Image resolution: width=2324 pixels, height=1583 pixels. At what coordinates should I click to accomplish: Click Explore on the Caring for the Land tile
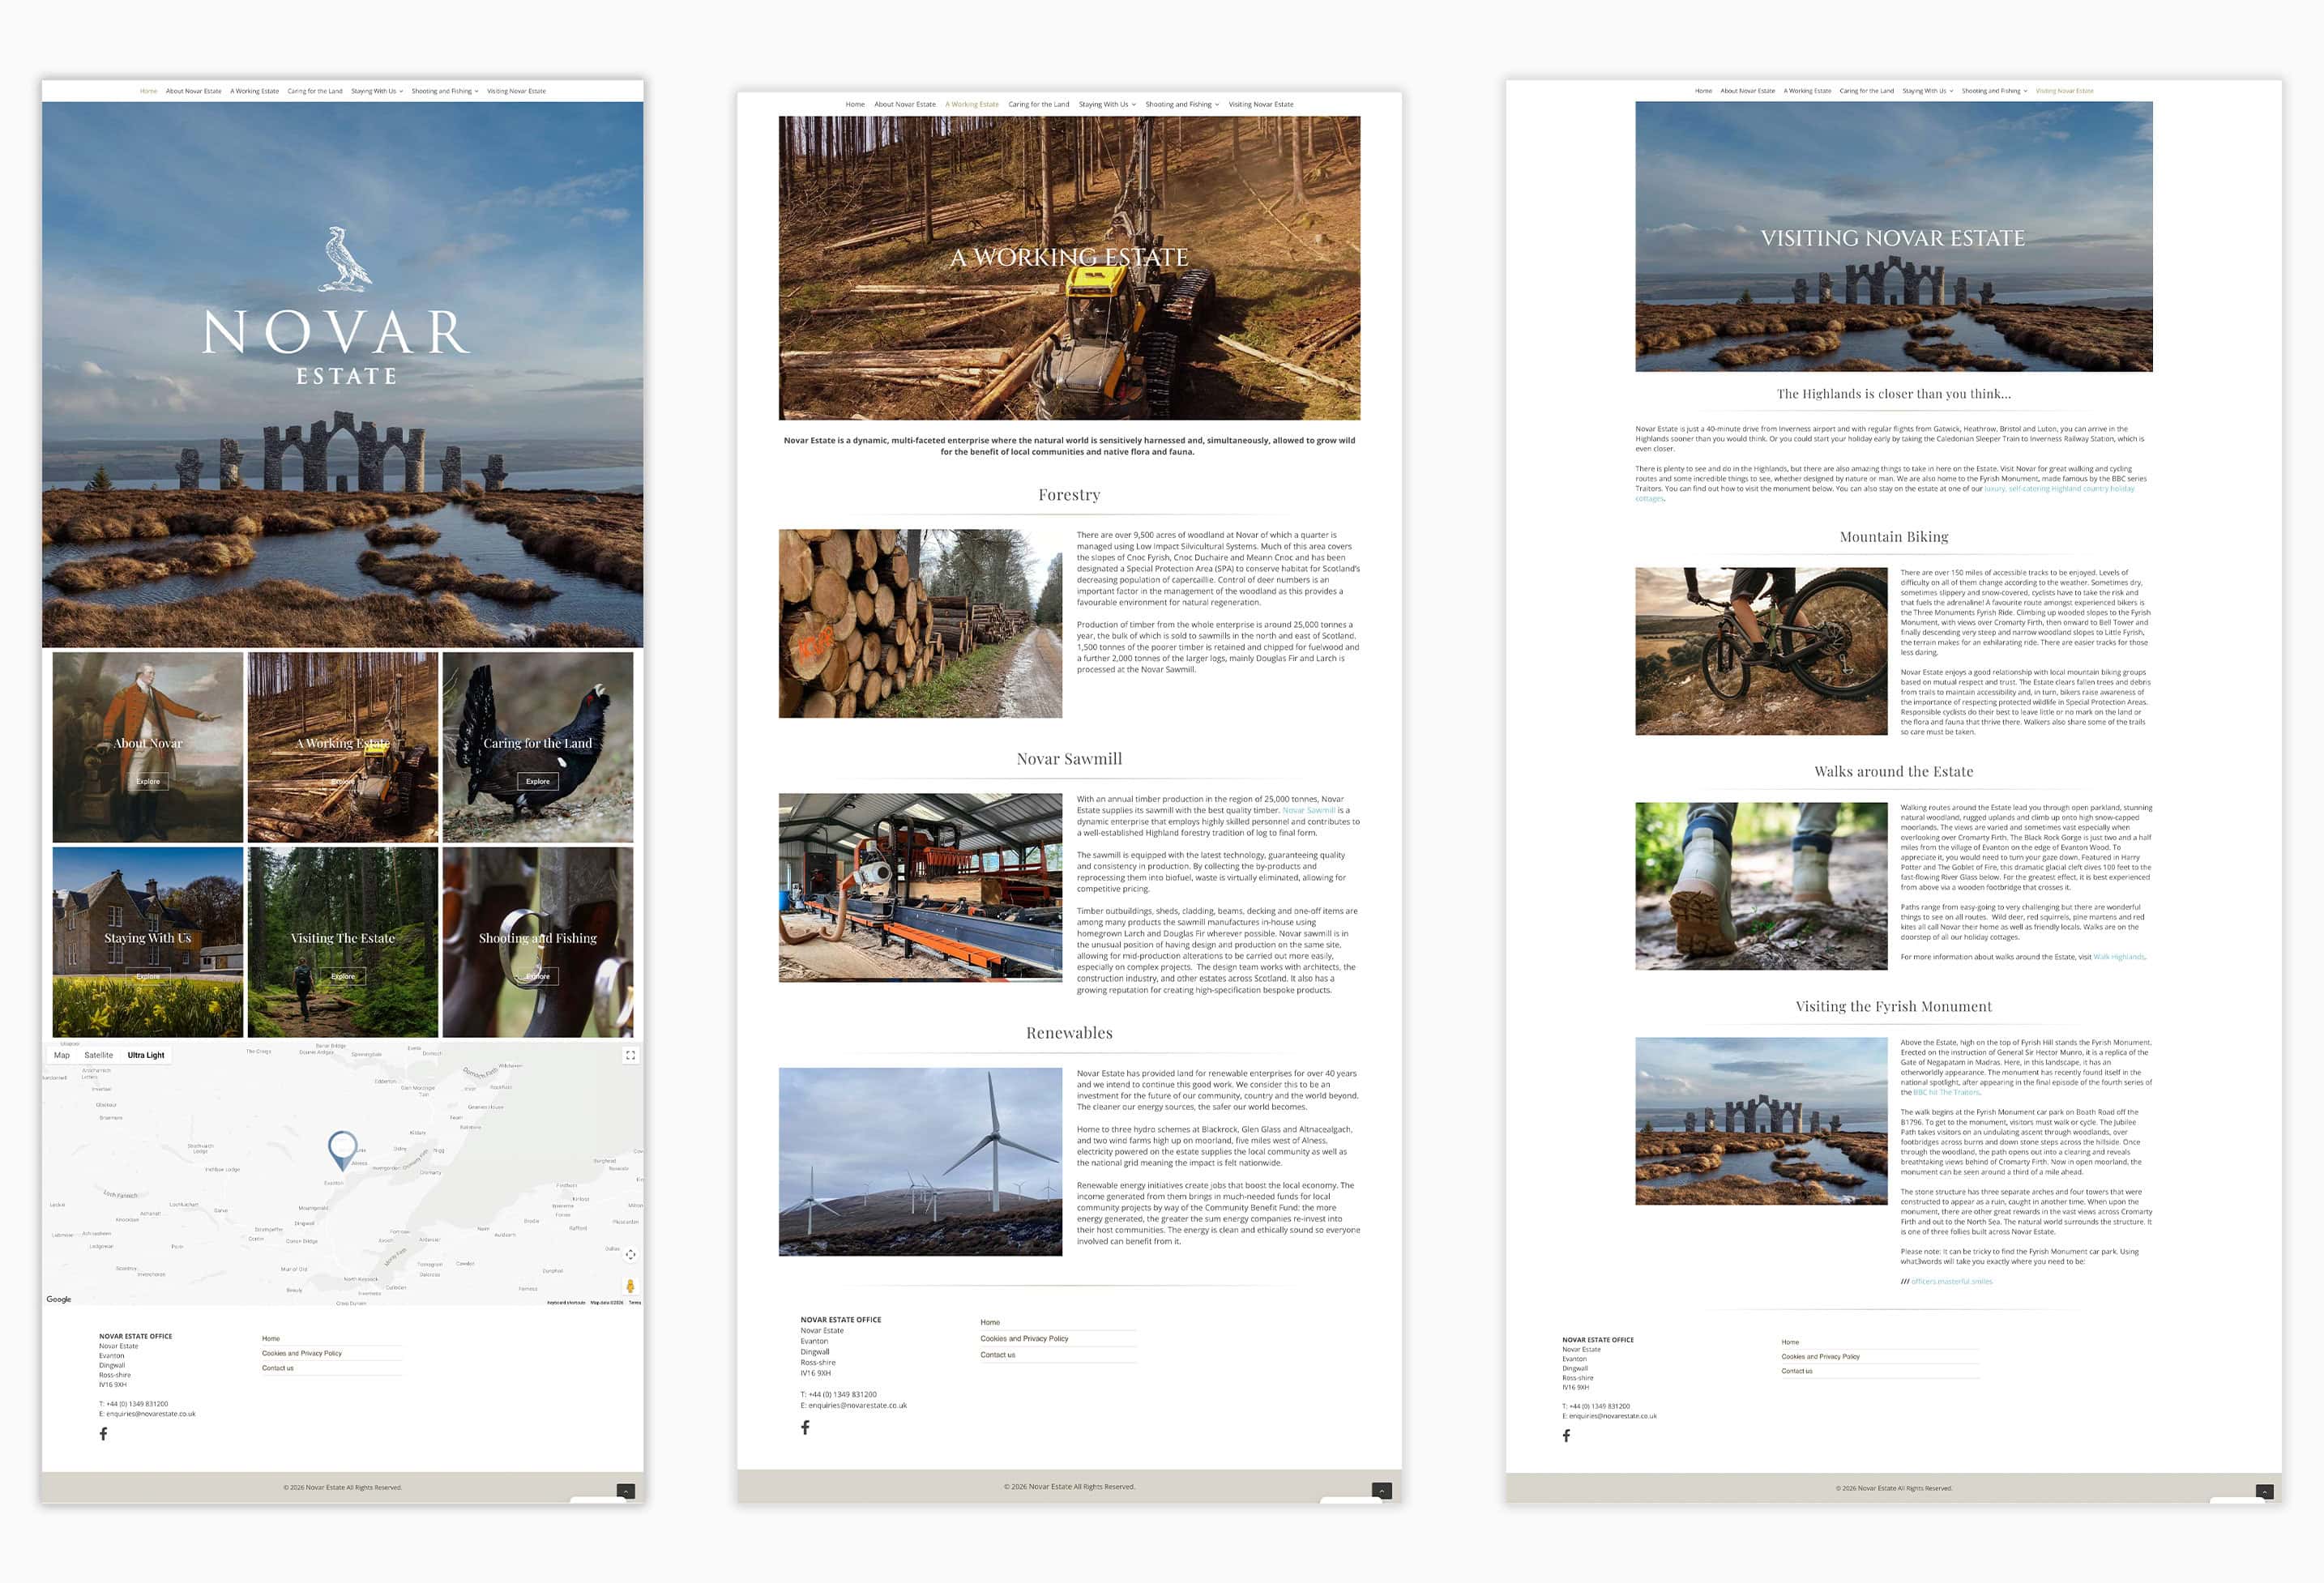click(538, 781)
